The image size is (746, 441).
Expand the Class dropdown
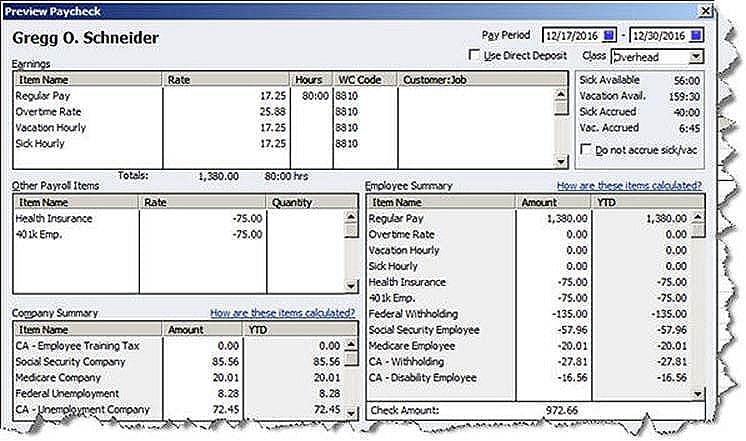point(696,57)
